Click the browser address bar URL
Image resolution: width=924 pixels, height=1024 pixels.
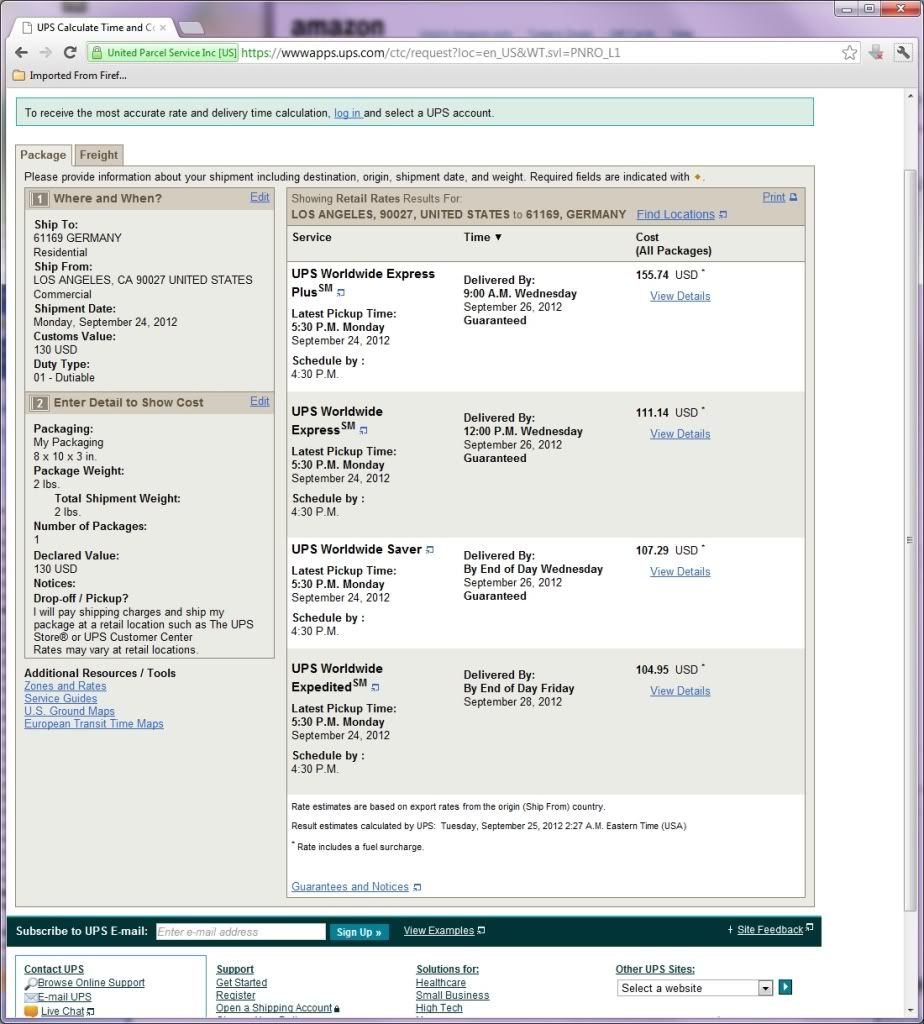pos(430,53)
